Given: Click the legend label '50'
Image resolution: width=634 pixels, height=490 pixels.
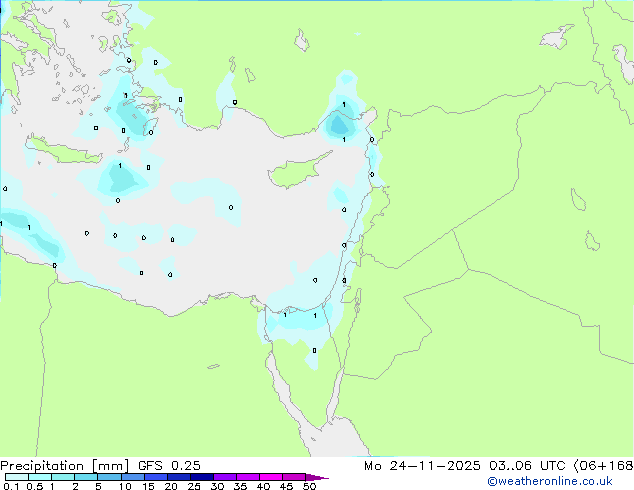Looking at the screenshot, I should pyautogui.click(x=309, y=486).
